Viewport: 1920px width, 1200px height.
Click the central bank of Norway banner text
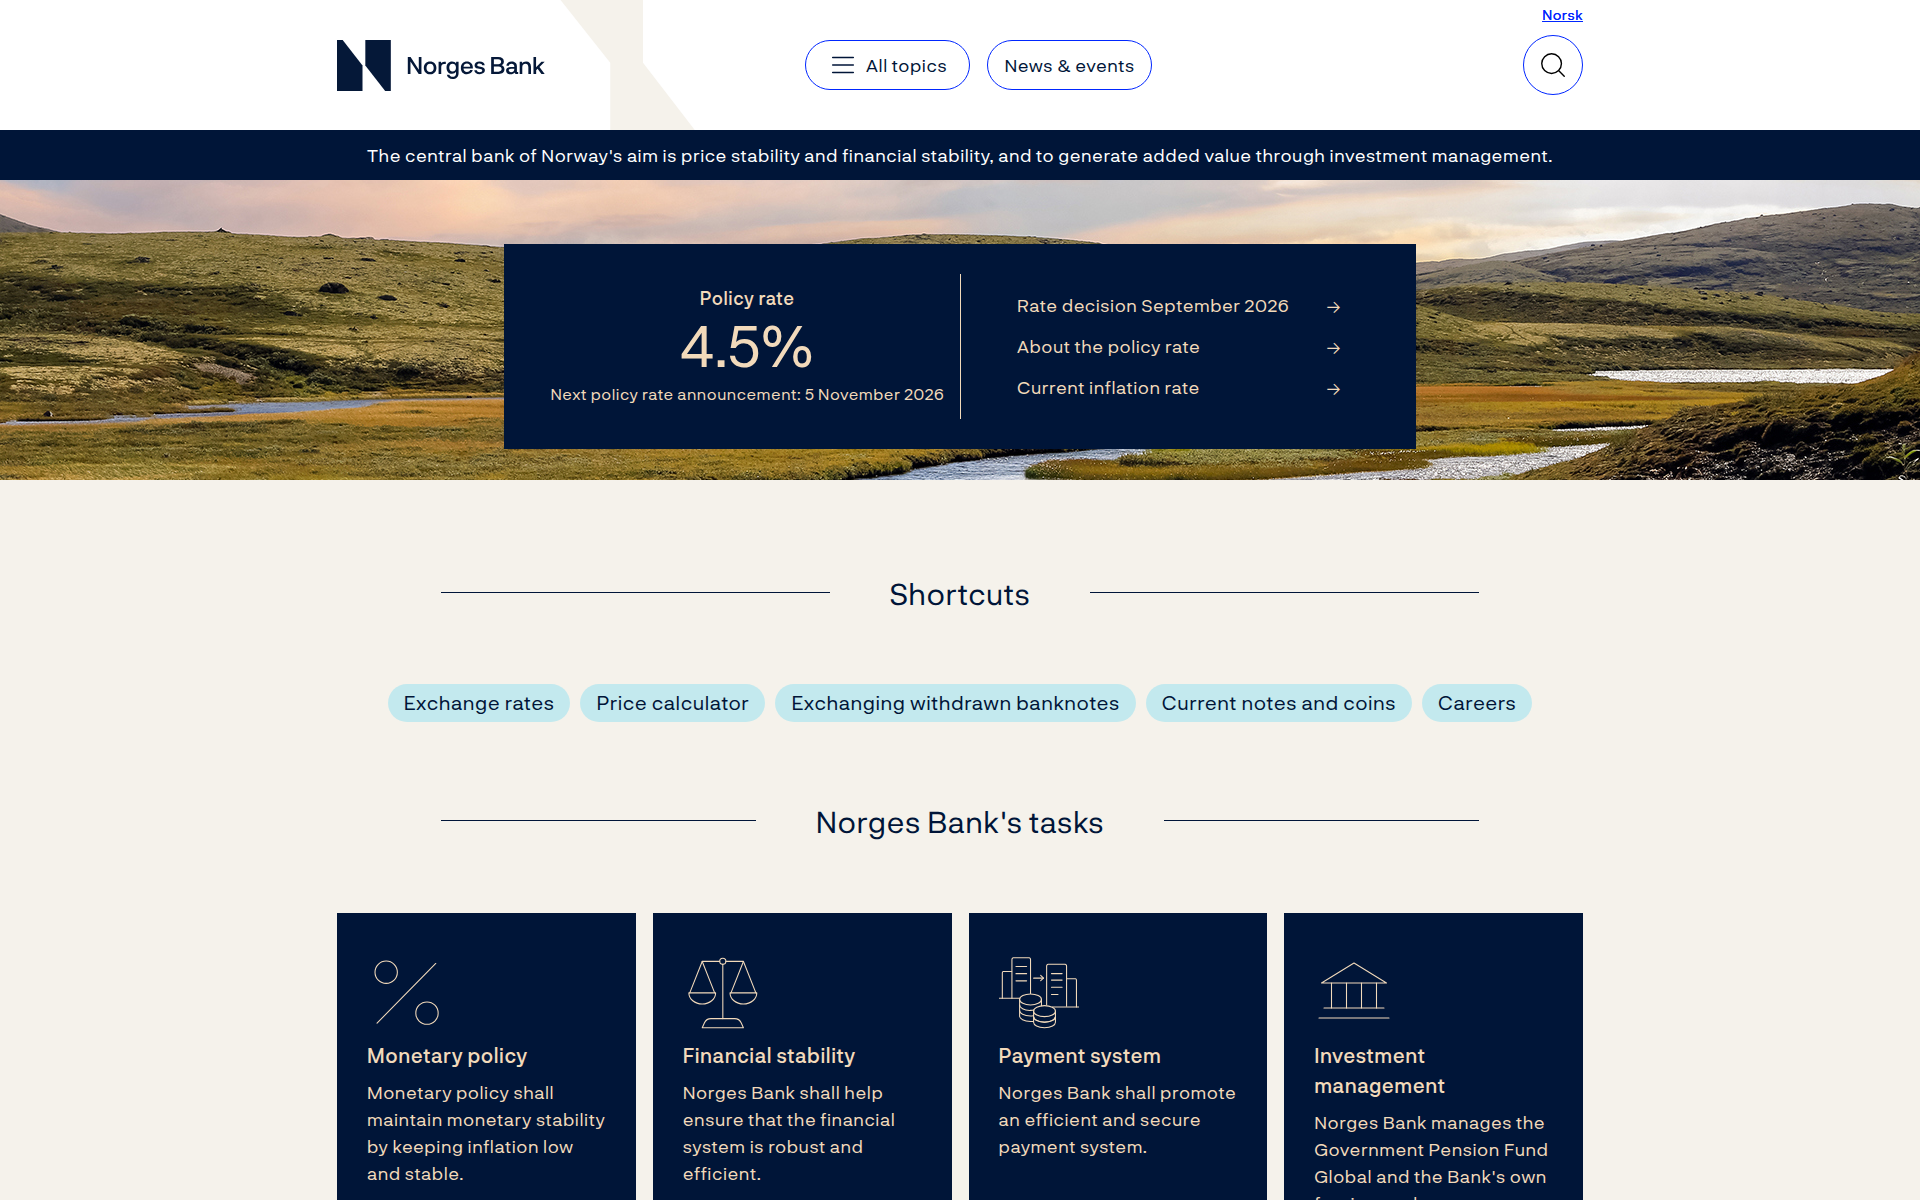point(959,156)
